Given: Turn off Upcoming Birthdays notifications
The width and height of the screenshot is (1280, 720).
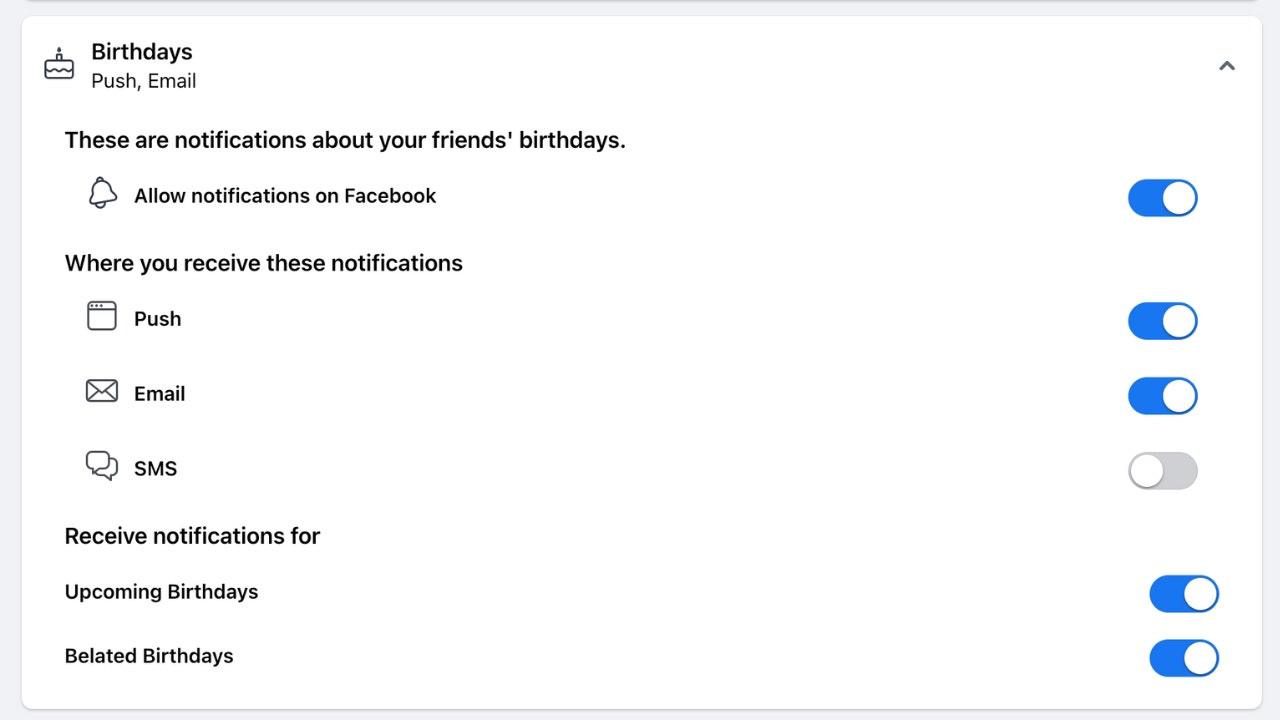Looking at the screenshot, I should click(x=1184, y=593).
